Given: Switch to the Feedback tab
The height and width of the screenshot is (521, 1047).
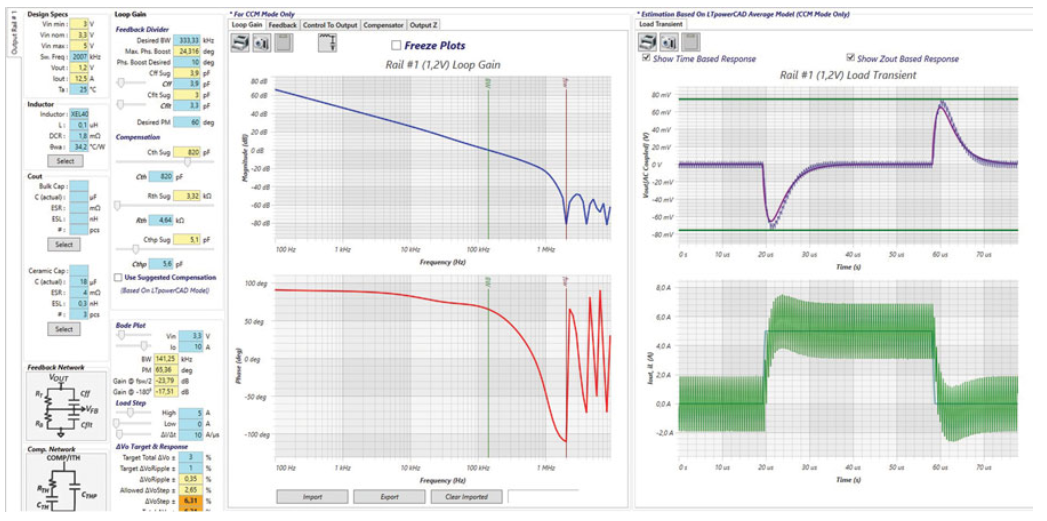Looking at the screenshot, I should (283, 23).
